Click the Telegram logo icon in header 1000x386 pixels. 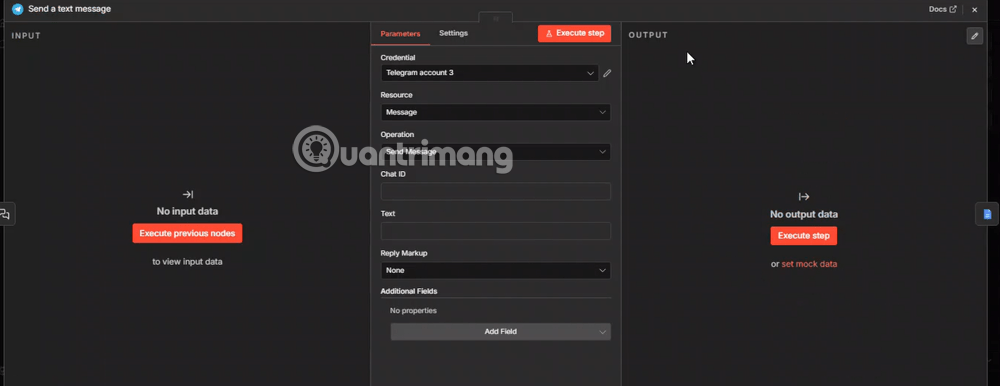(18, 10)
